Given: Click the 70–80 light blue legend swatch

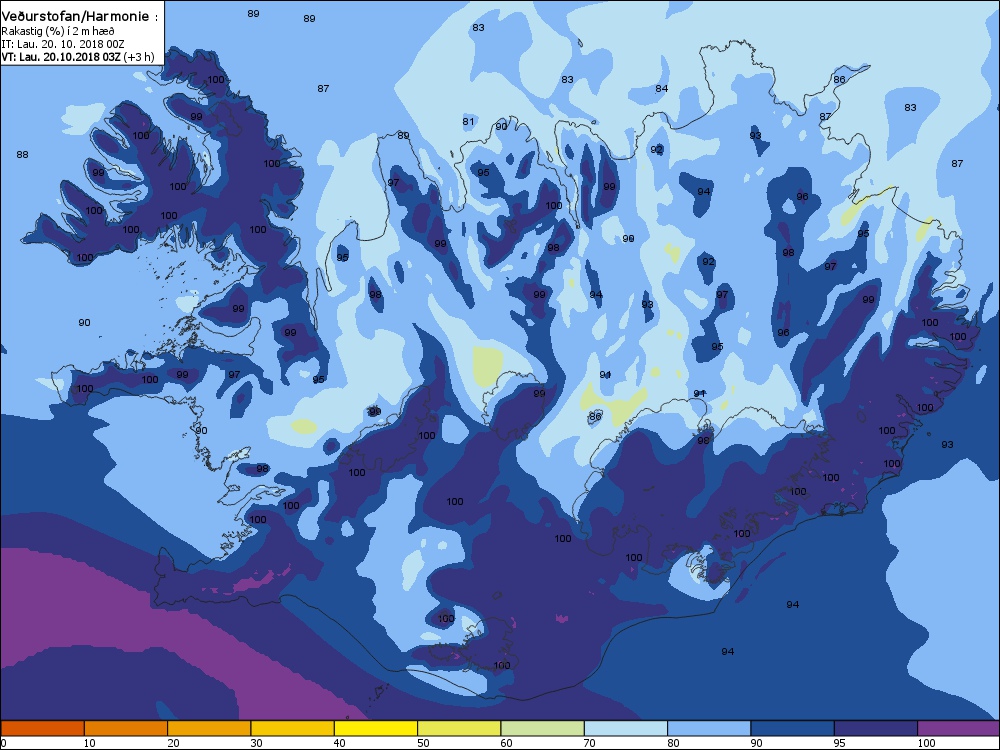Looking at the screenshot, I should (x=626, y=728).
